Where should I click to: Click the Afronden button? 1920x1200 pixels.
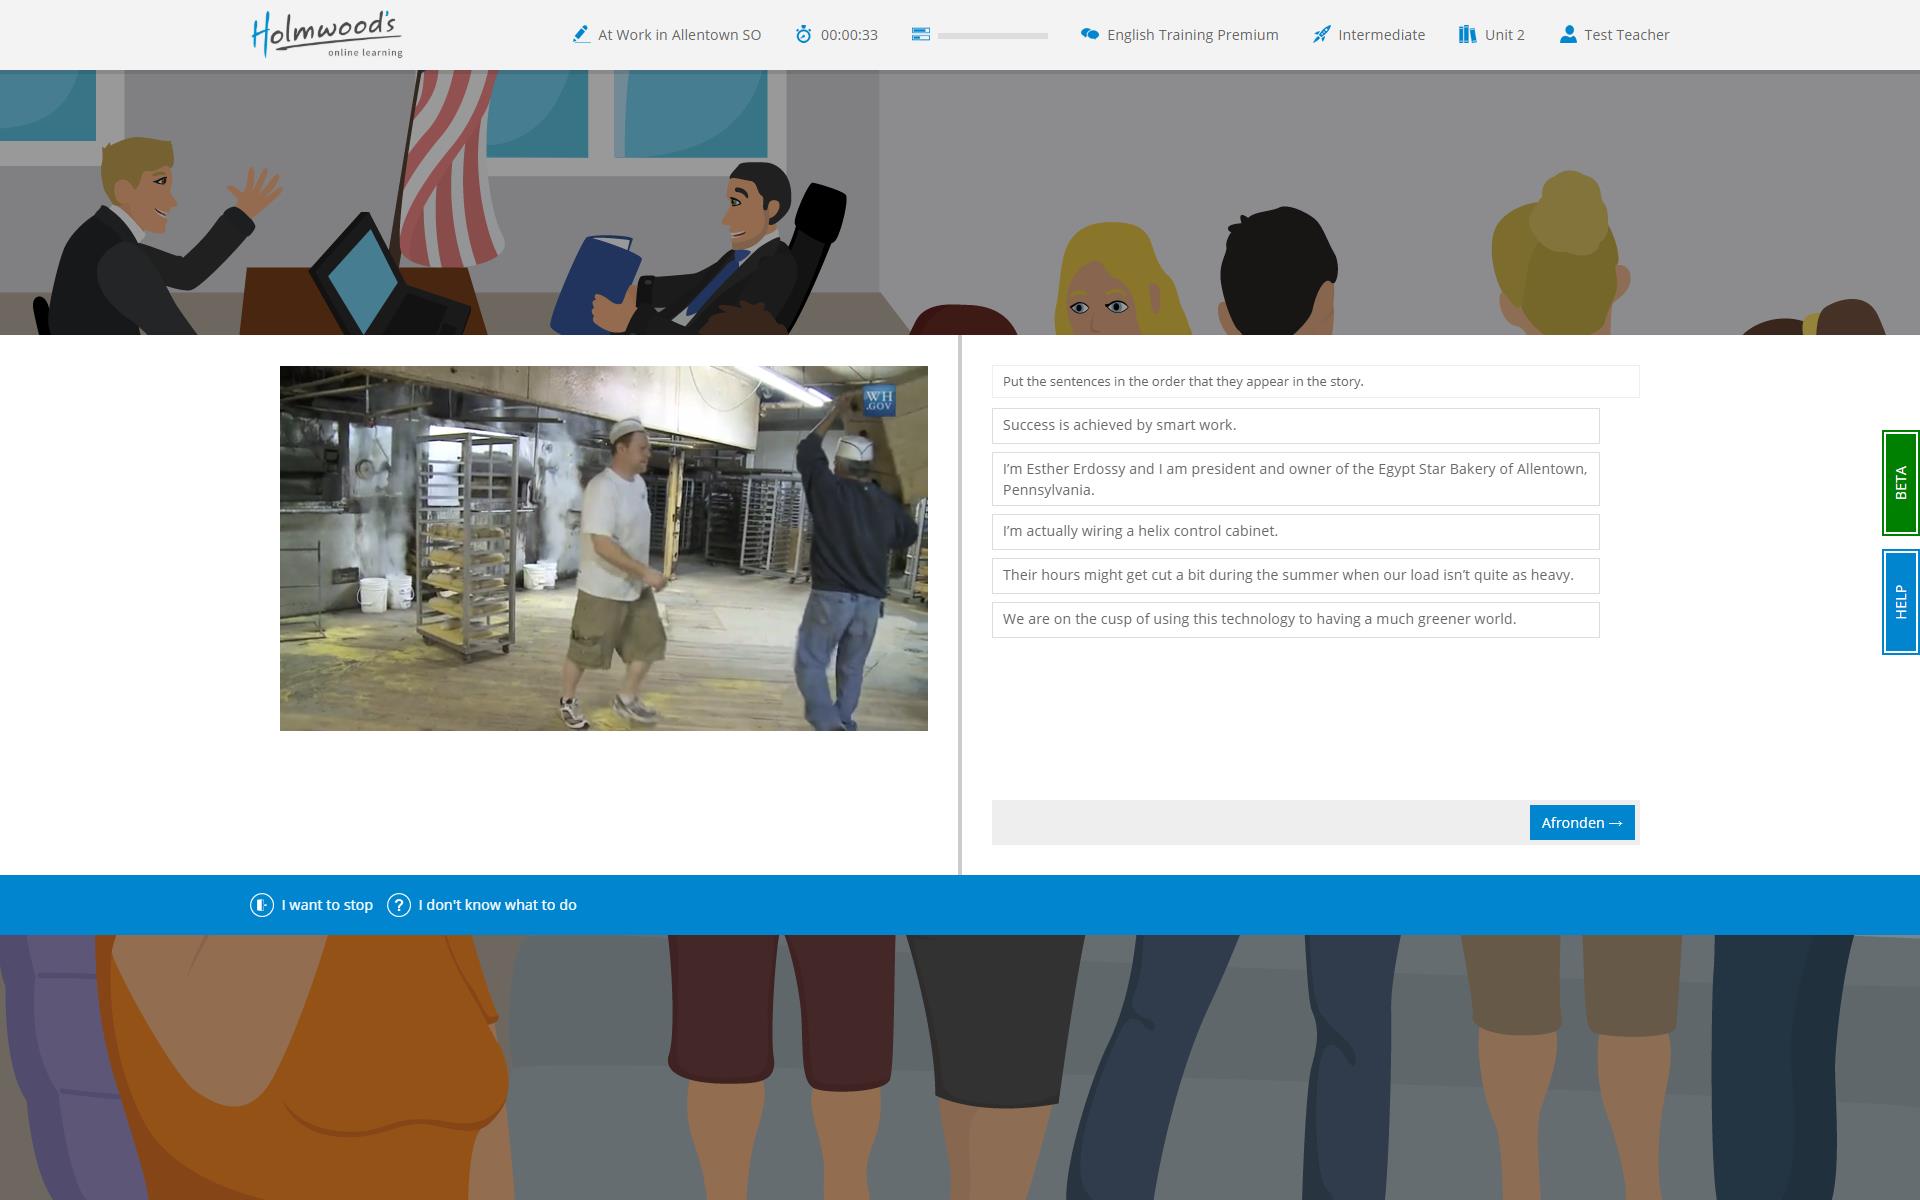1582,823
